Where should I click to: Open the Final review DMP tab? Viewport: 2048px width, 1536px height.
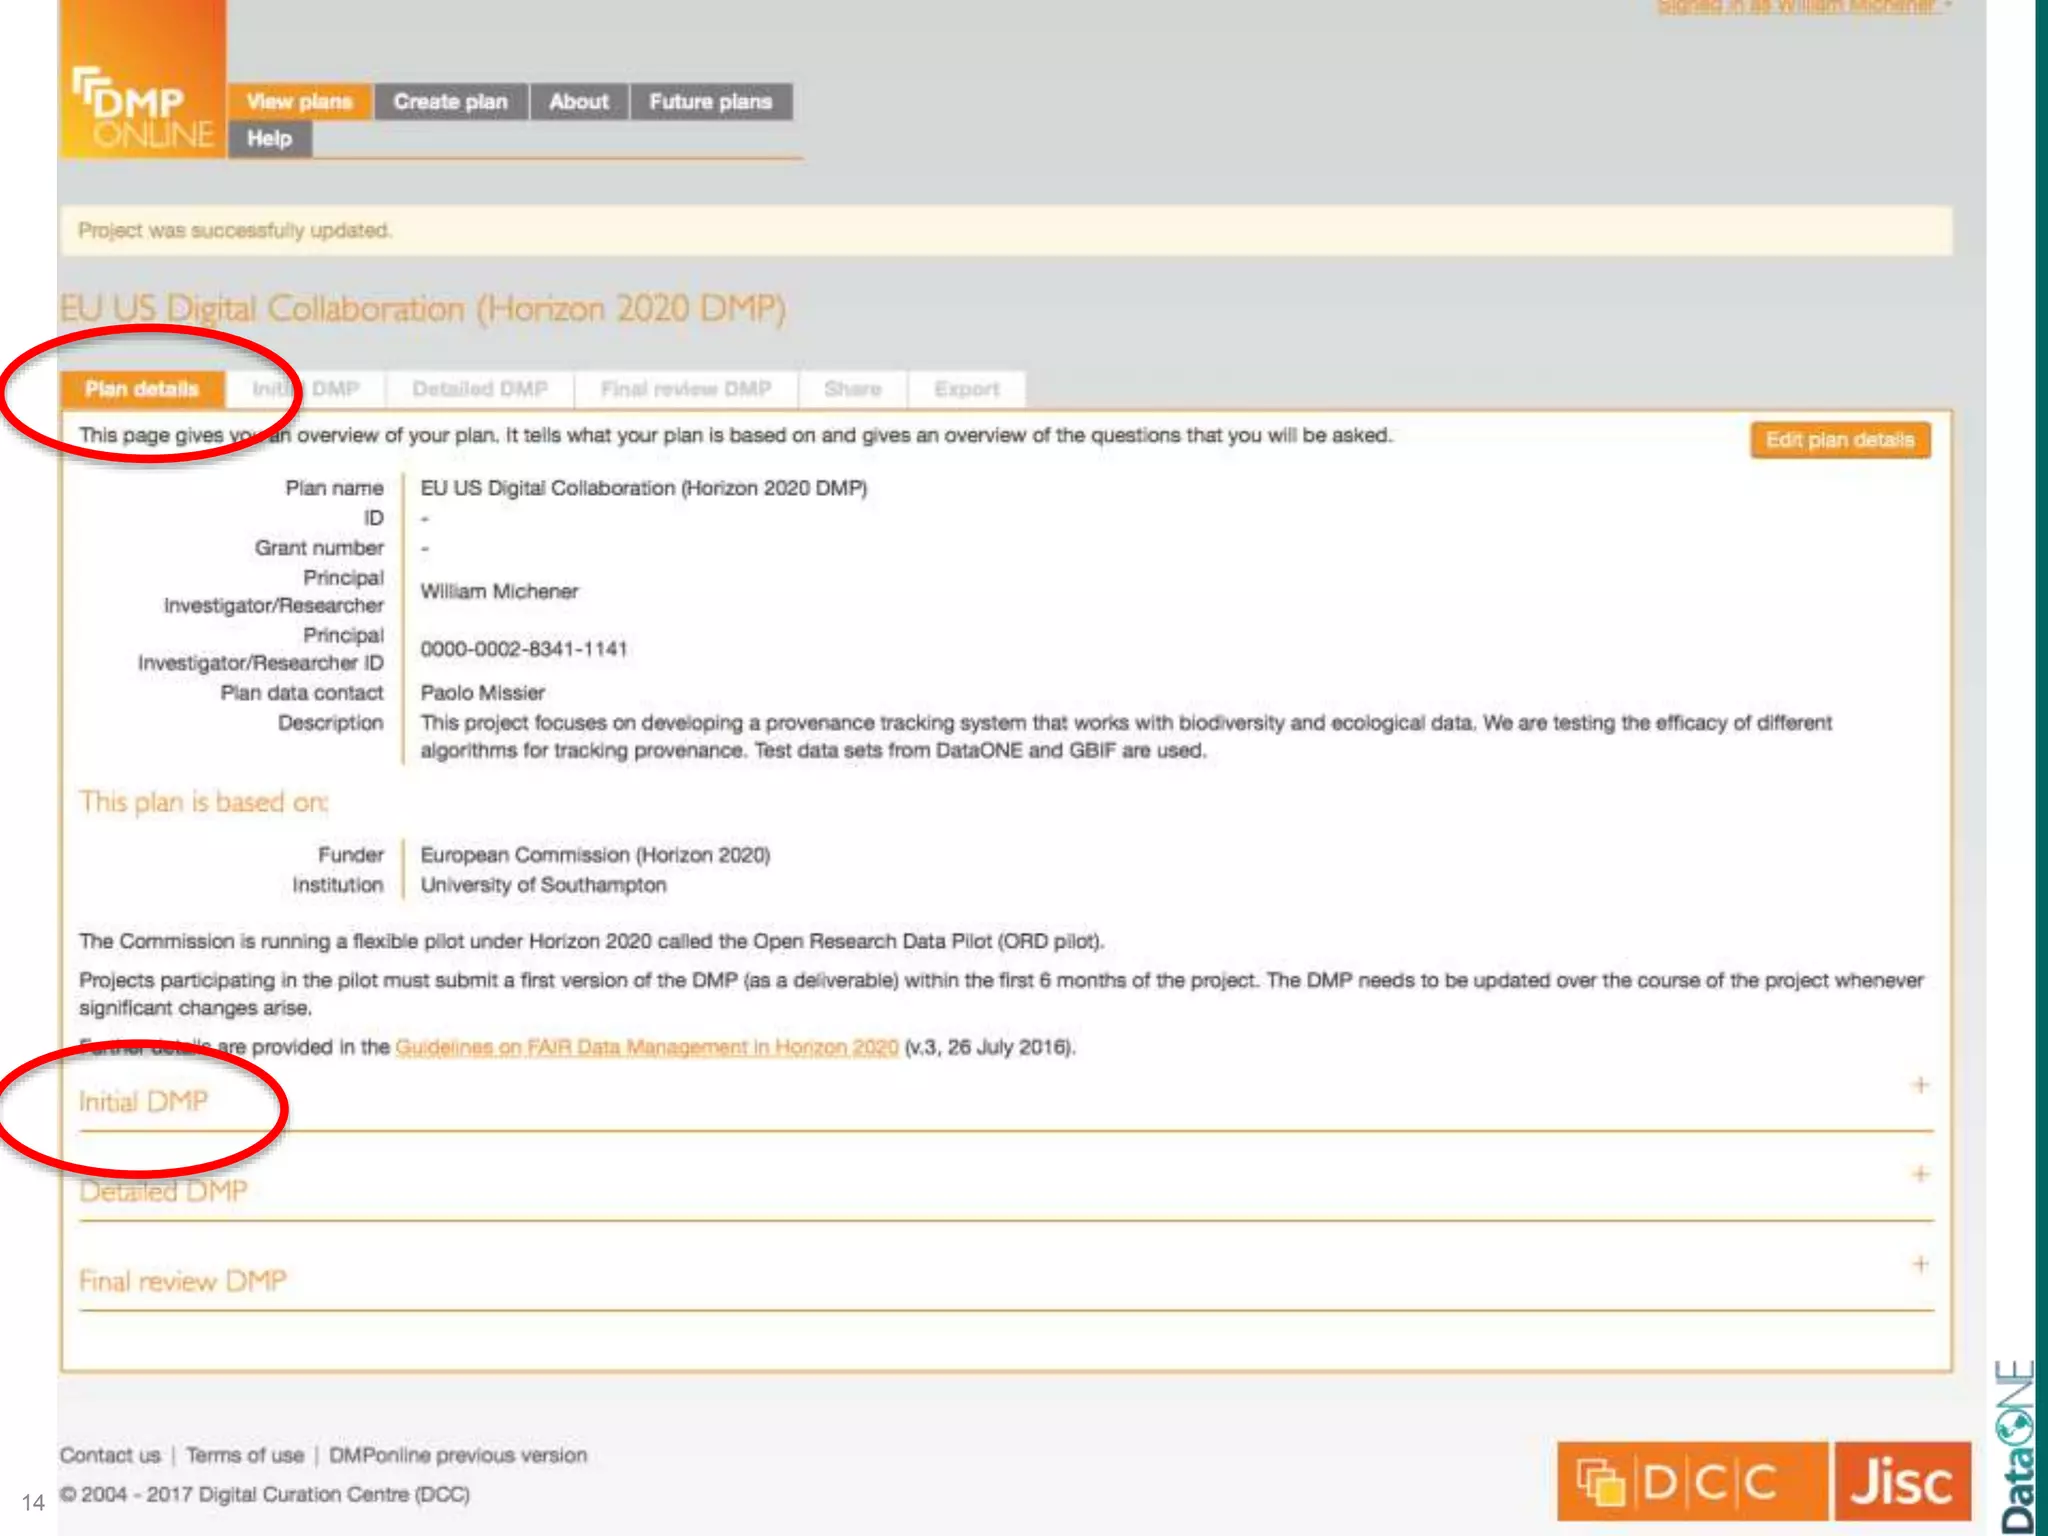click(x=686, y=389)
